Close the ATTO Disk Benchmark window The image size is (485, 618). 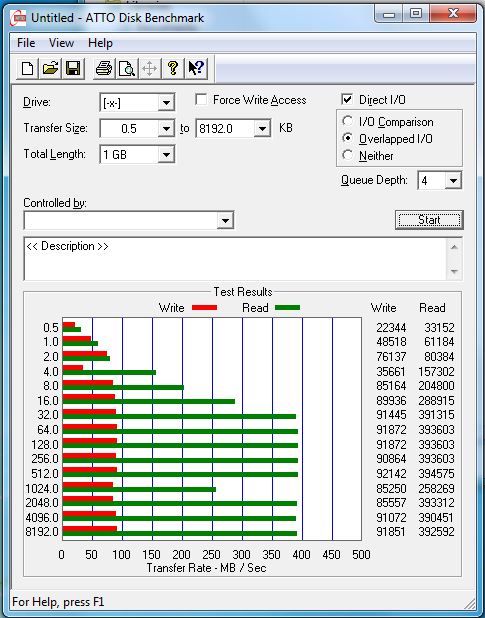[453, 15]
